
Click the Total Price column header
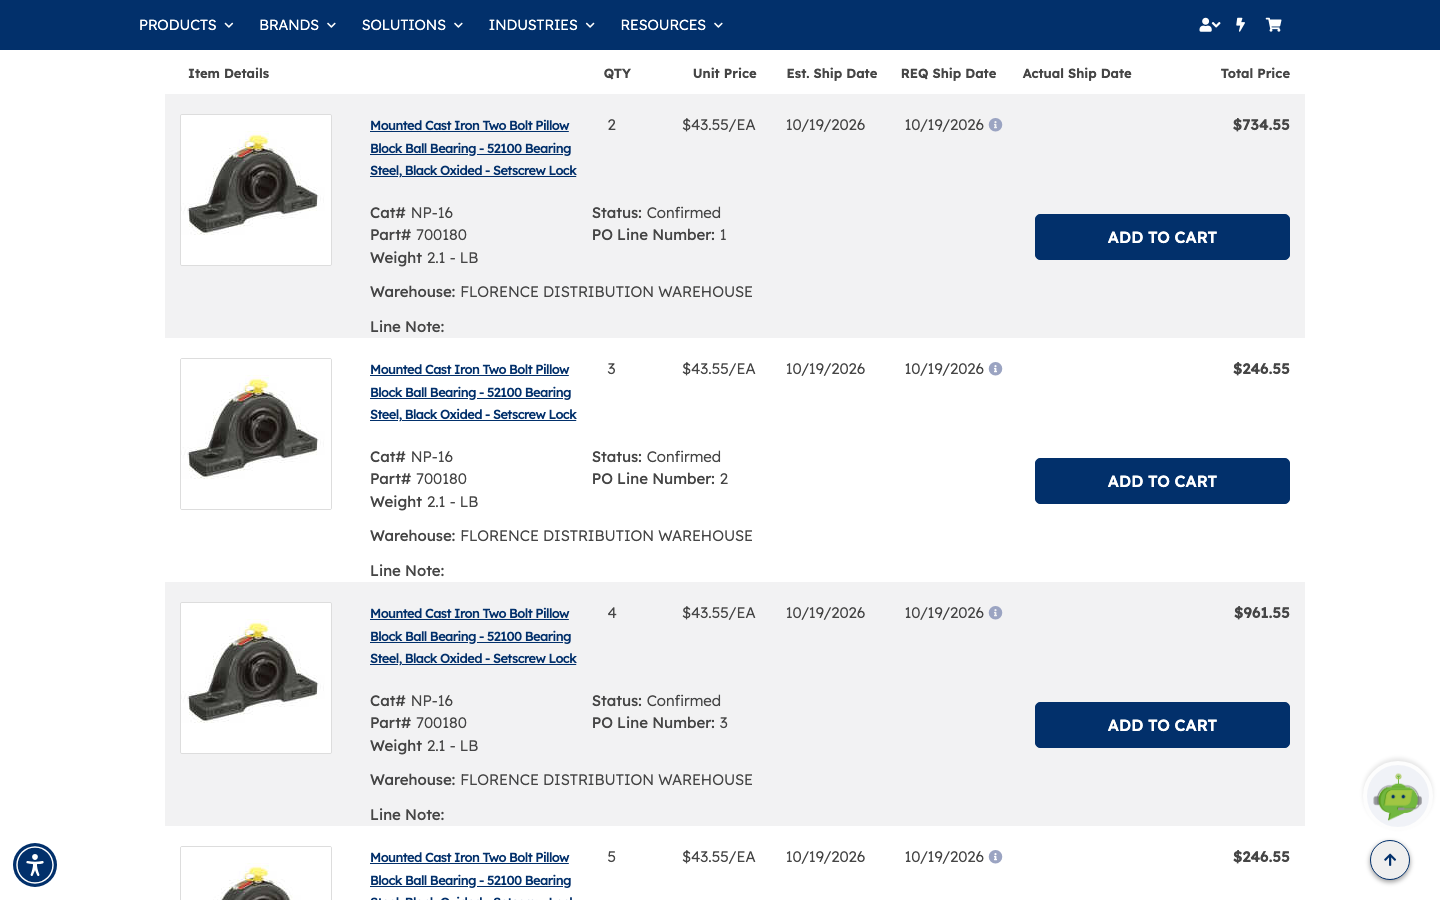click(1255, 73)
